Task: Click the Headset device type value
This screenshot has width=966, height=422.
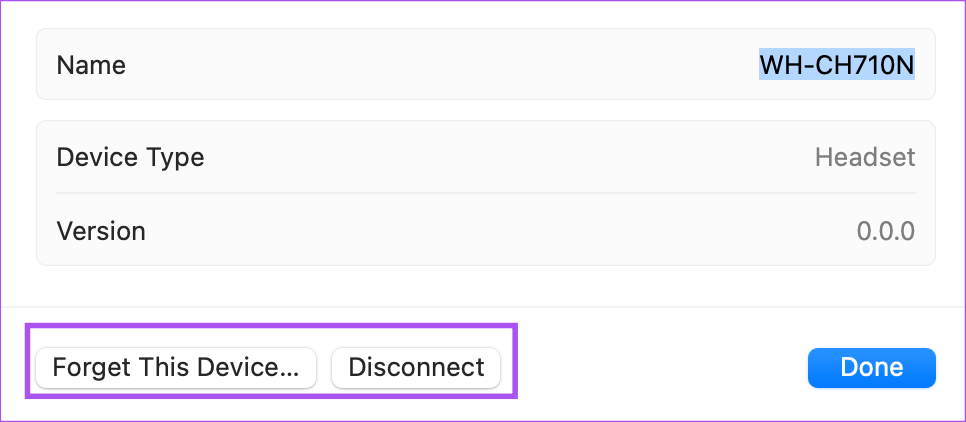Action: click(865, 157)
